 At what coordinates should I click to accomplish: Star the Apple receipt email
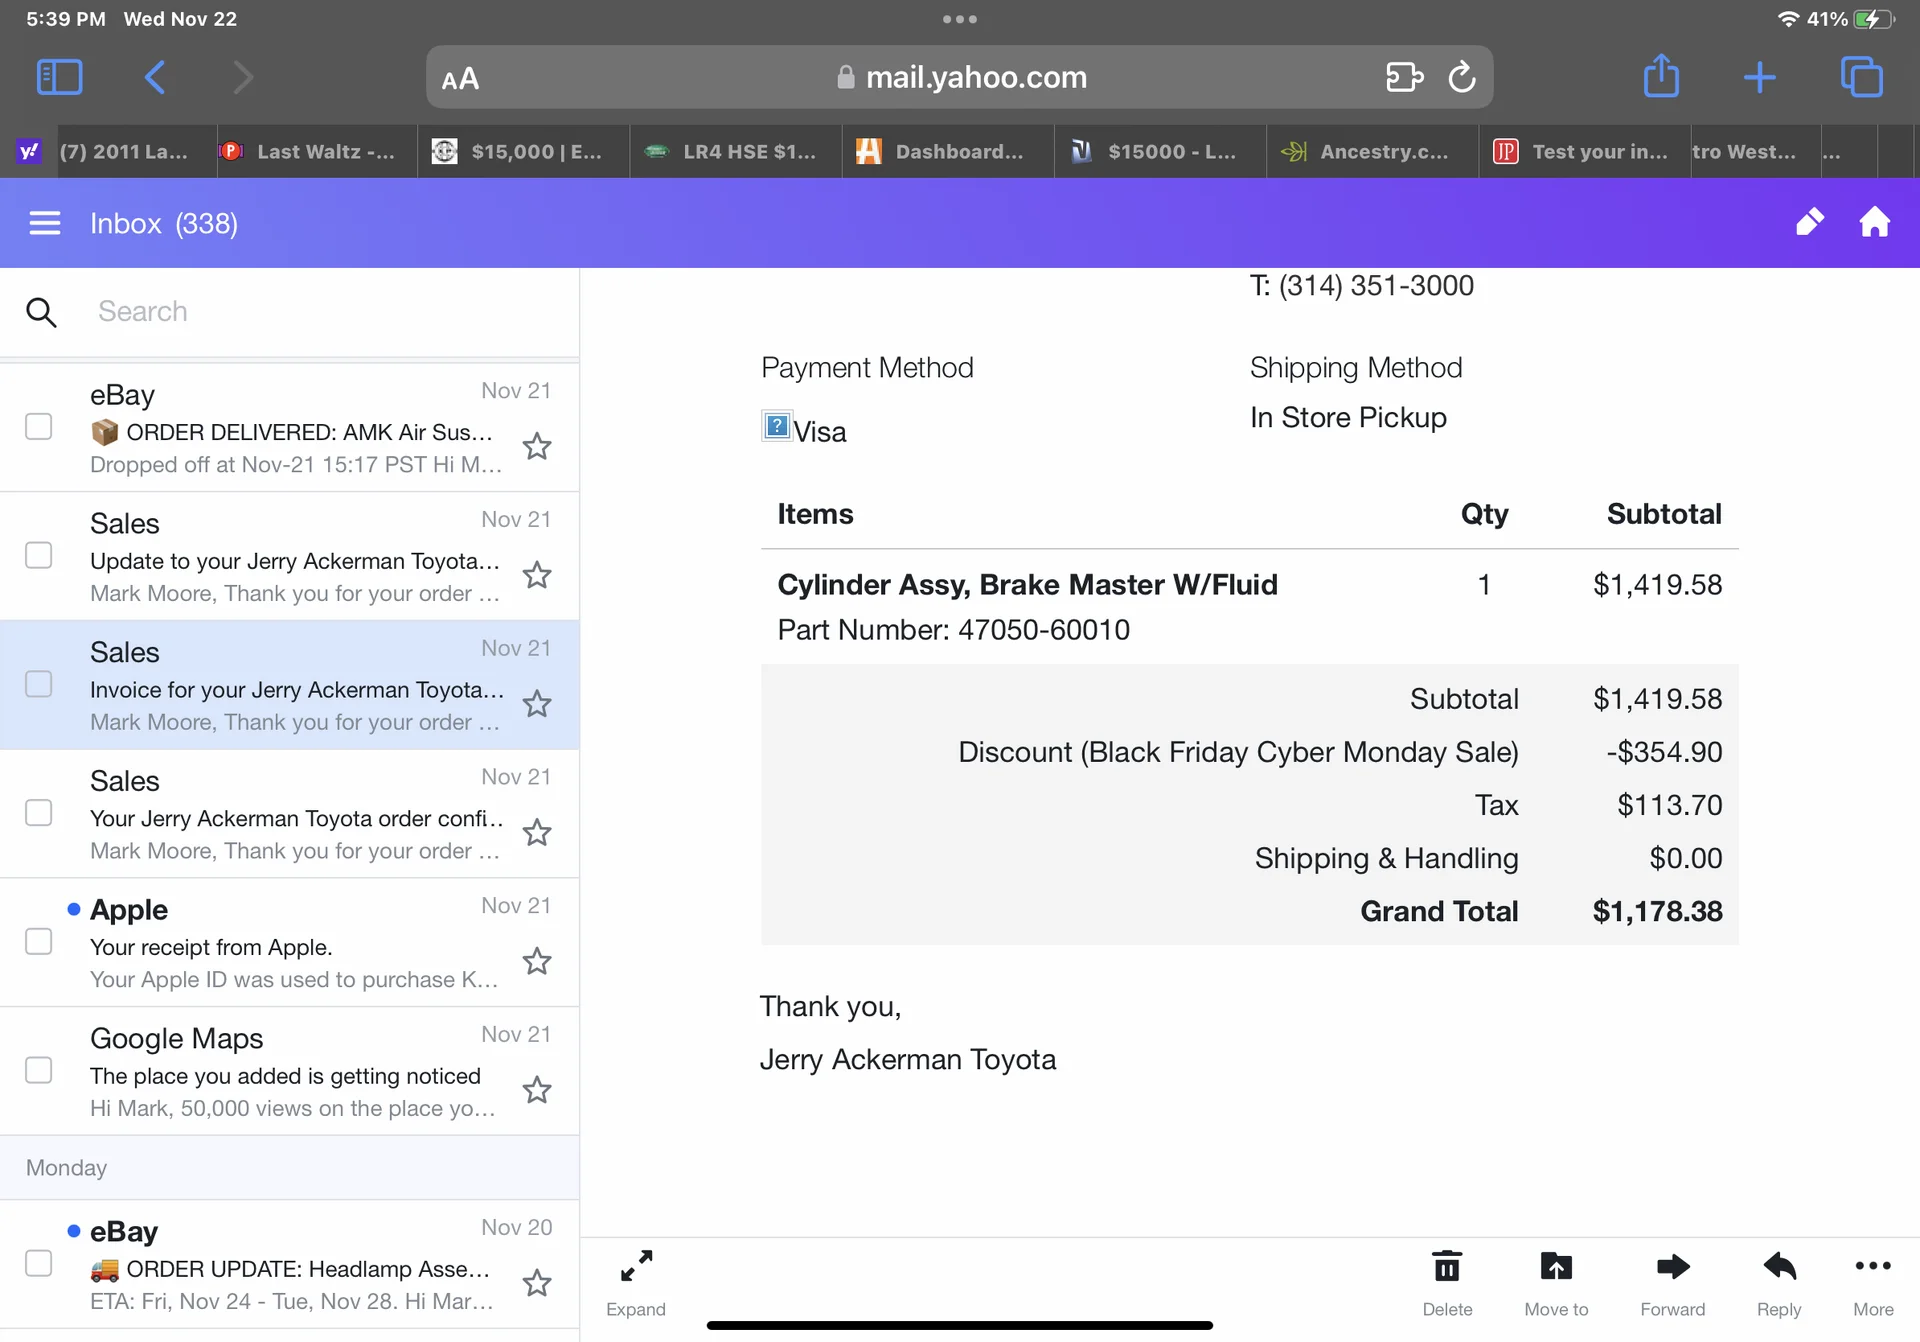537,961
